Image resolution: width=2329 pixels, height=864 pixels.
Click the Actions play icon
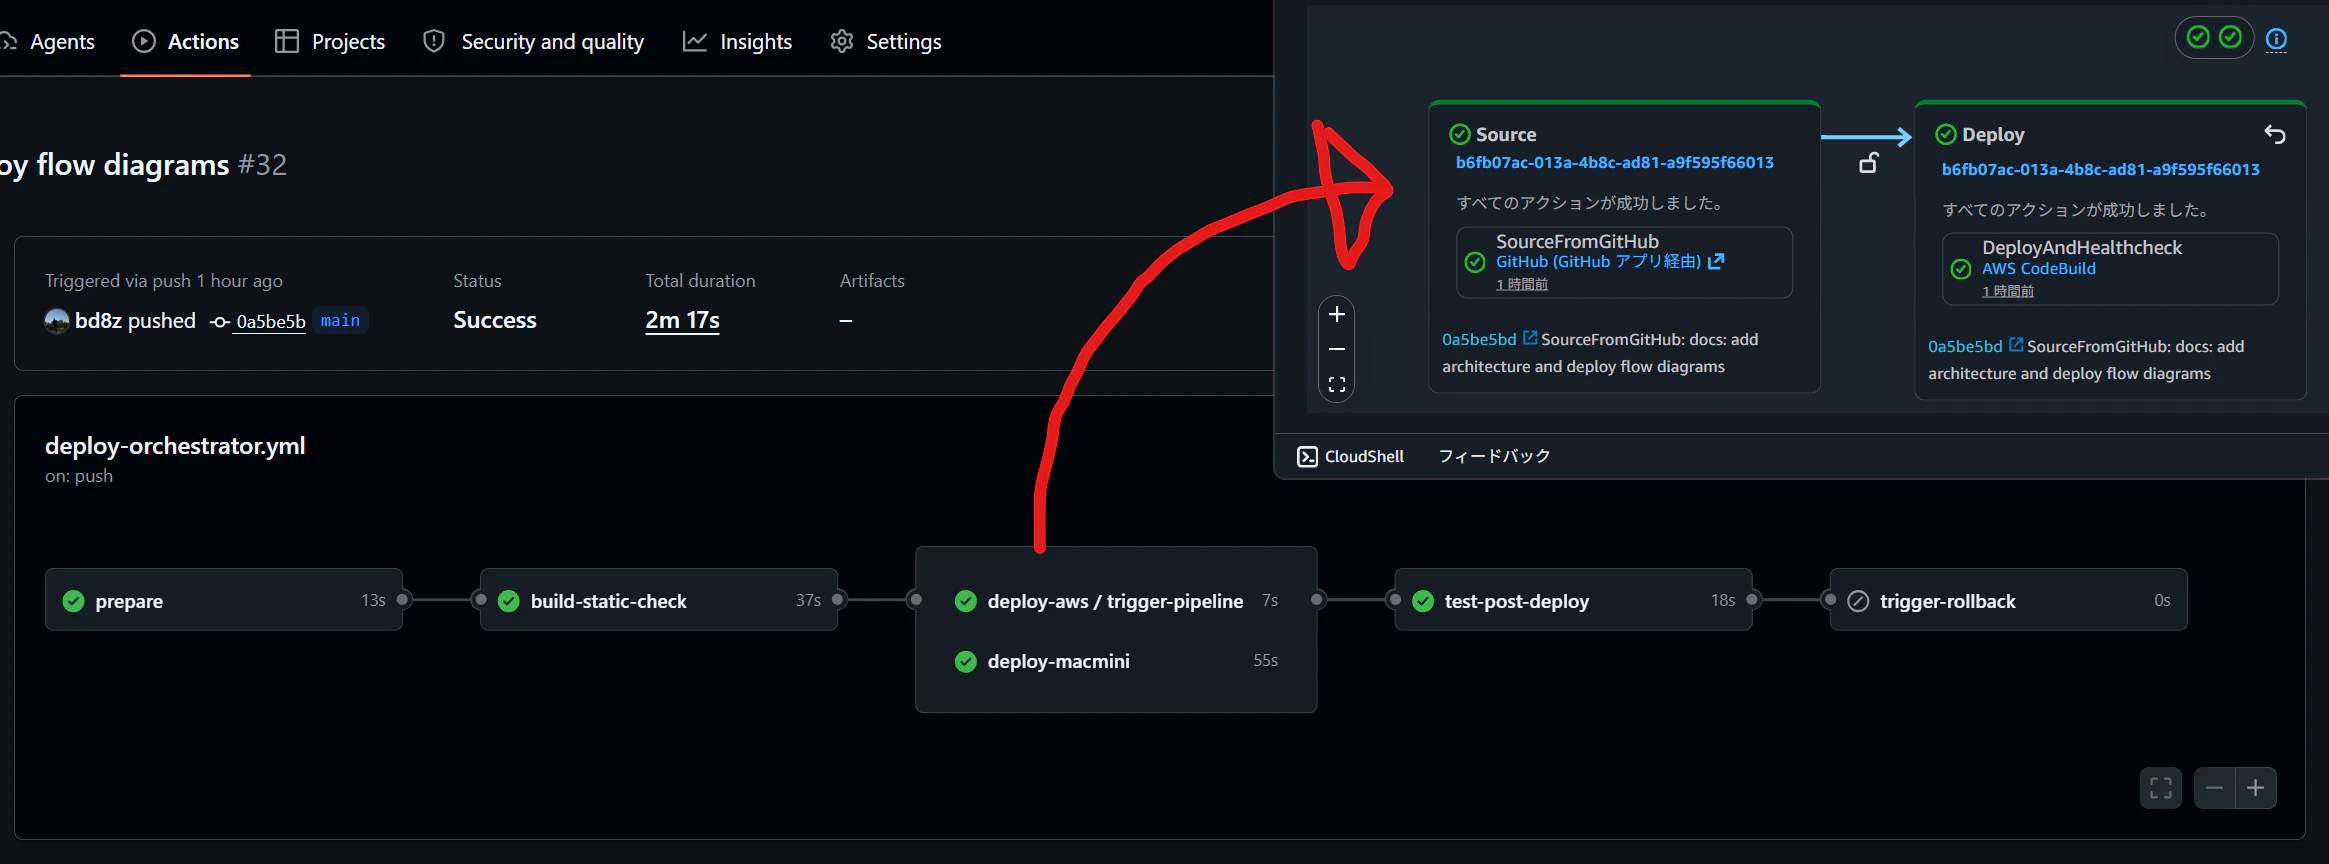[144, 41]
